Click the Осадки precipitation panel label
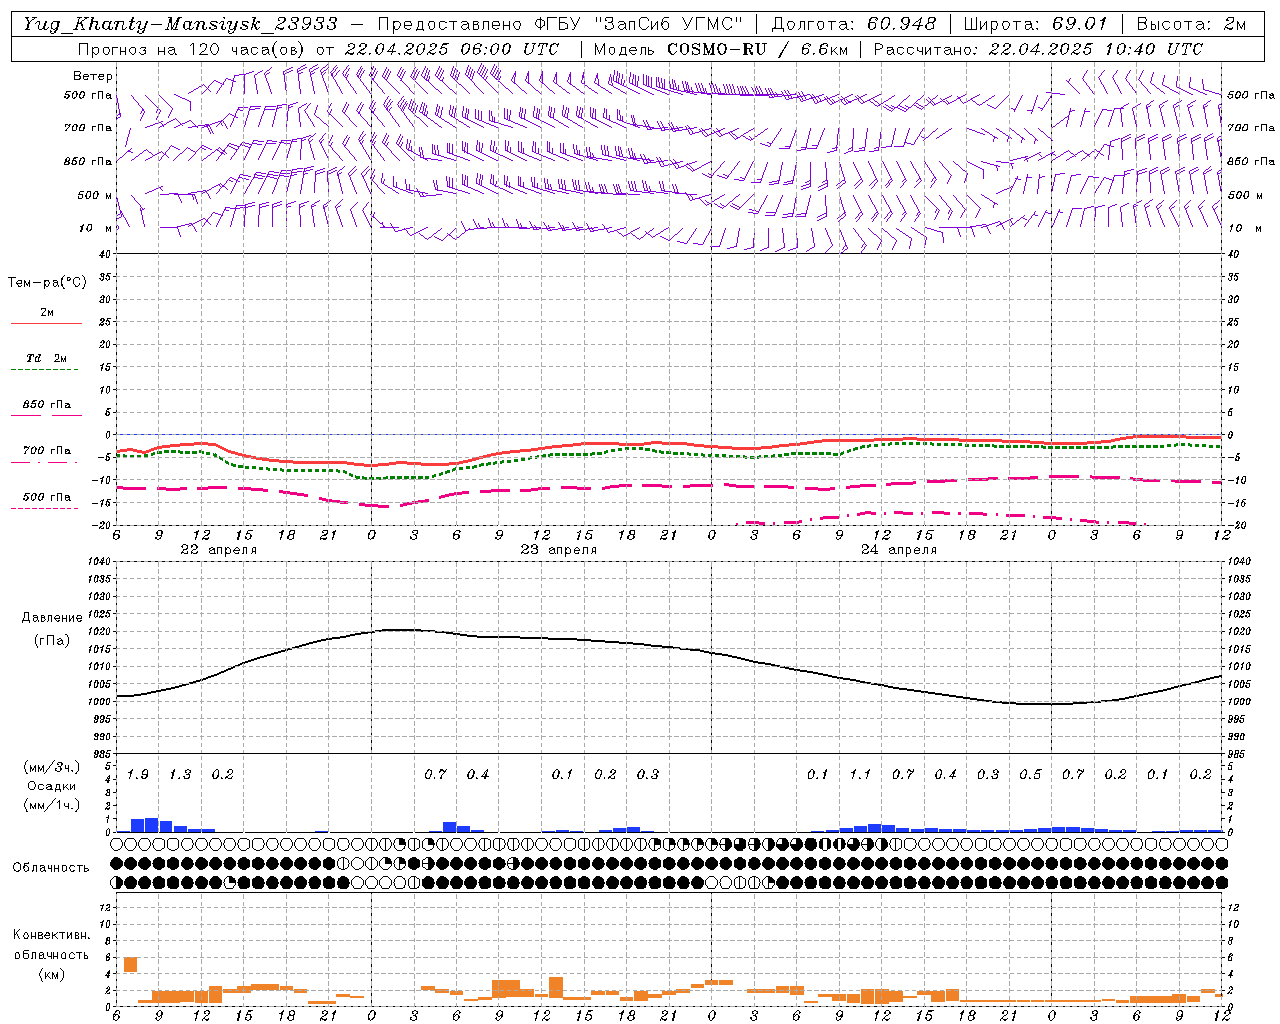Viewport: 1280px width, 1024px height. point(51,786)
